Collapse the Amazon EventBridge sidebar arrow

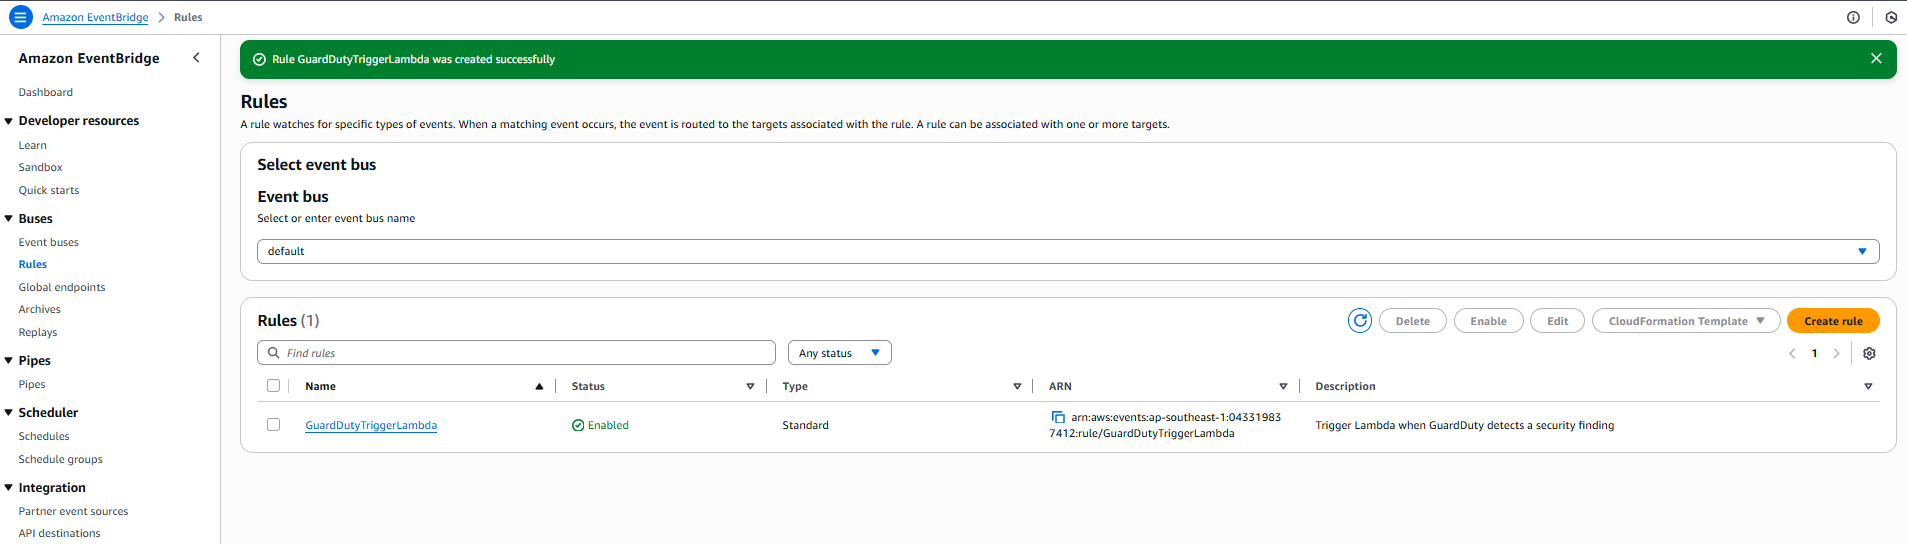pos(196,58)
